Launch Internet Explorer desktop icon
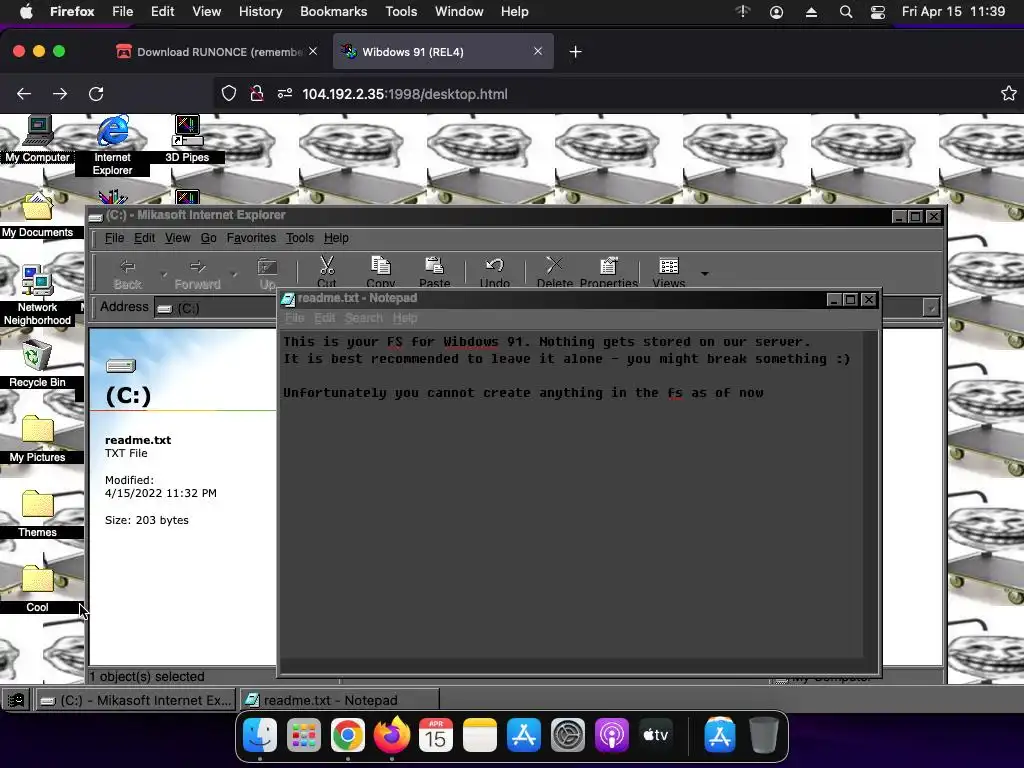Screen dimensions: 1024x768 pyautogui.click(x=112, y=145)
